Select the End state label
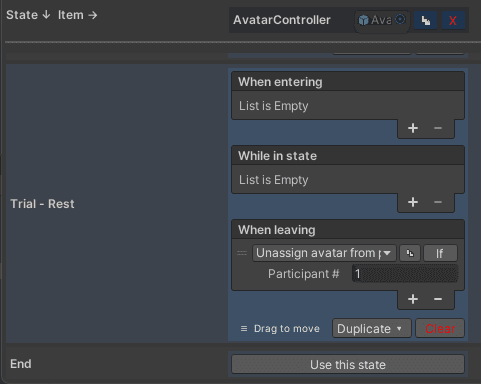This screenshot has height=384, width=481. click(x=21, y=364)
